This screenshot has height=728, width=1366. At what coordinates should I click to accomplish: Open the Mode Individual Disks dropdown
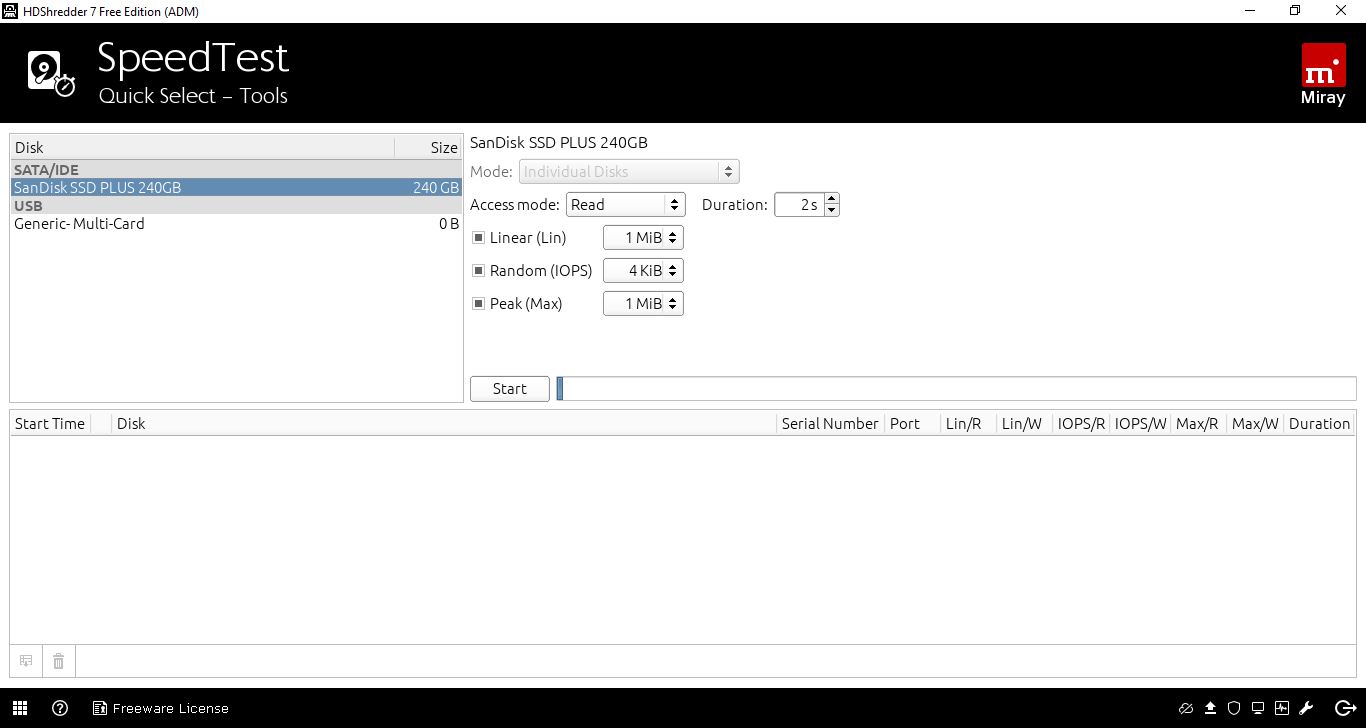point(629,172)
